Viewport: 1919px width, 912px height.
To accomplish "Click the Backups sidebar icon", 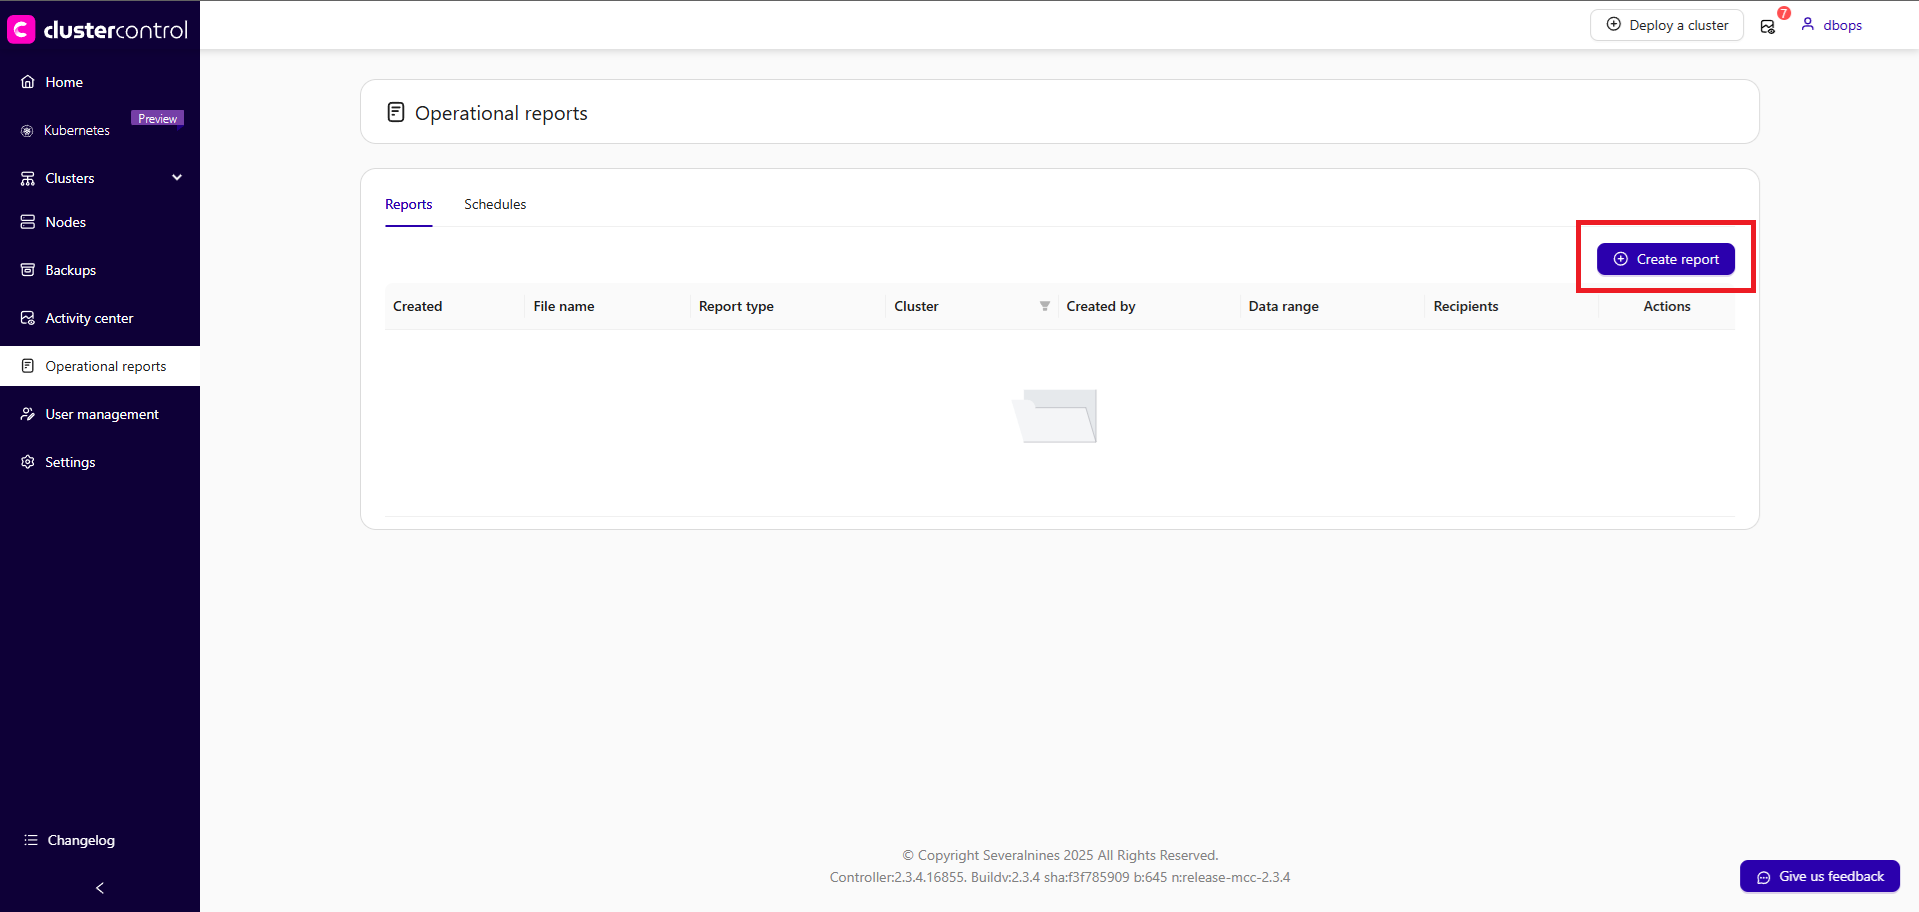I will 27,270.
